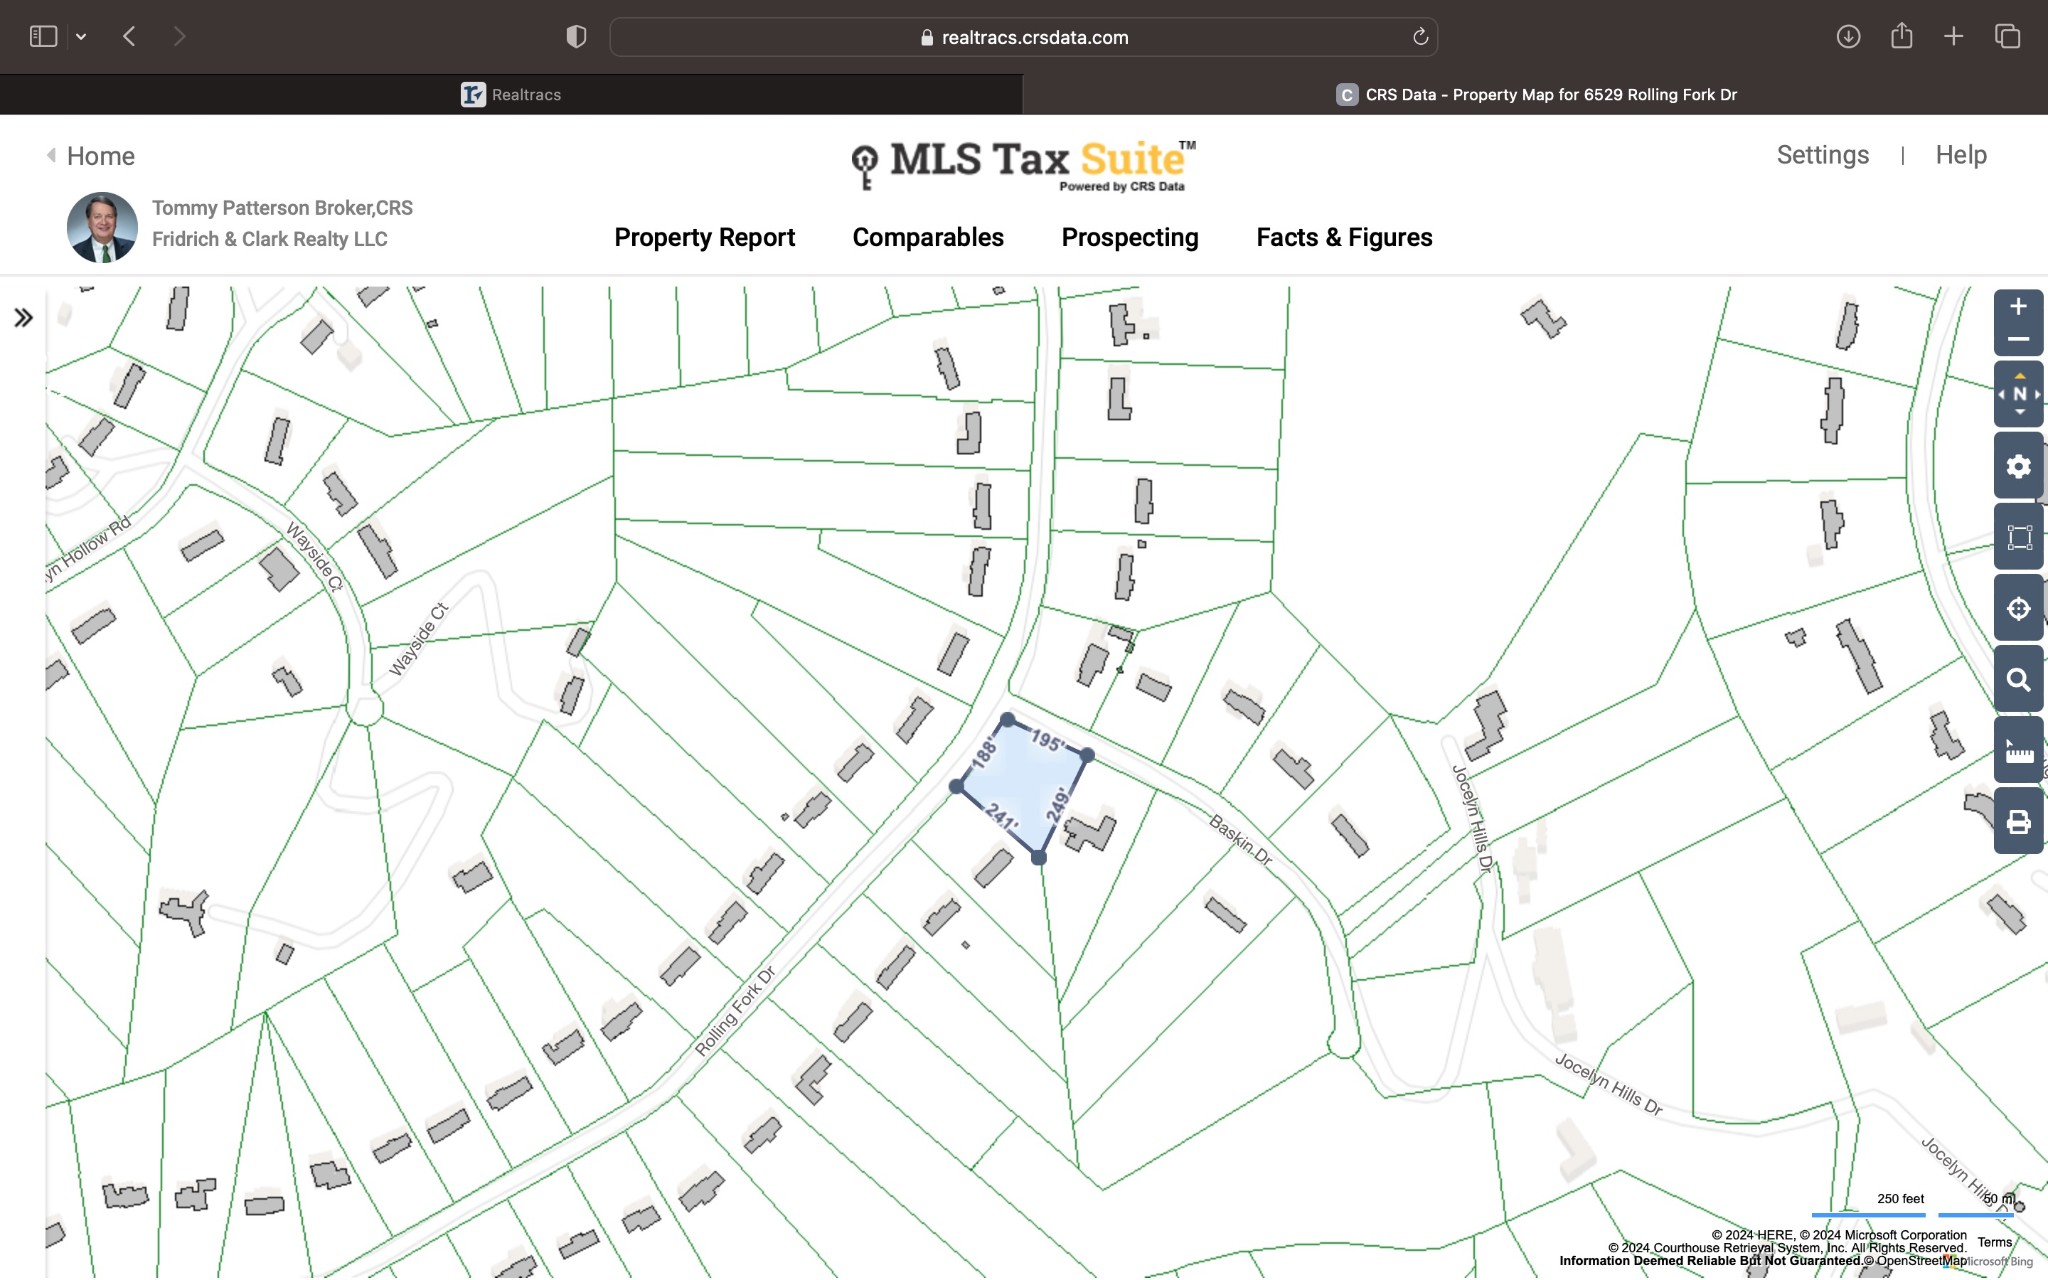Recenter map with the crosshair tool
This screenshot has height=1280, width=2048.
pos(2018,609)
